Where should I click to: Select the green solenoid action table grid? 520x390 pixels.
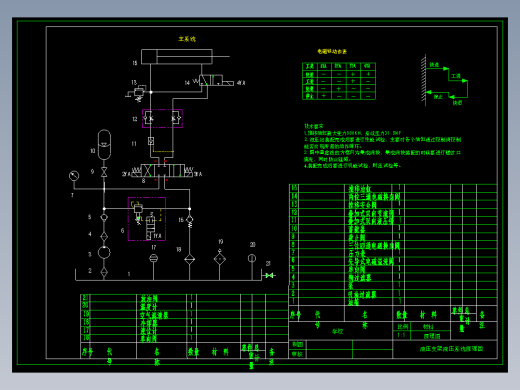point(339,81)
